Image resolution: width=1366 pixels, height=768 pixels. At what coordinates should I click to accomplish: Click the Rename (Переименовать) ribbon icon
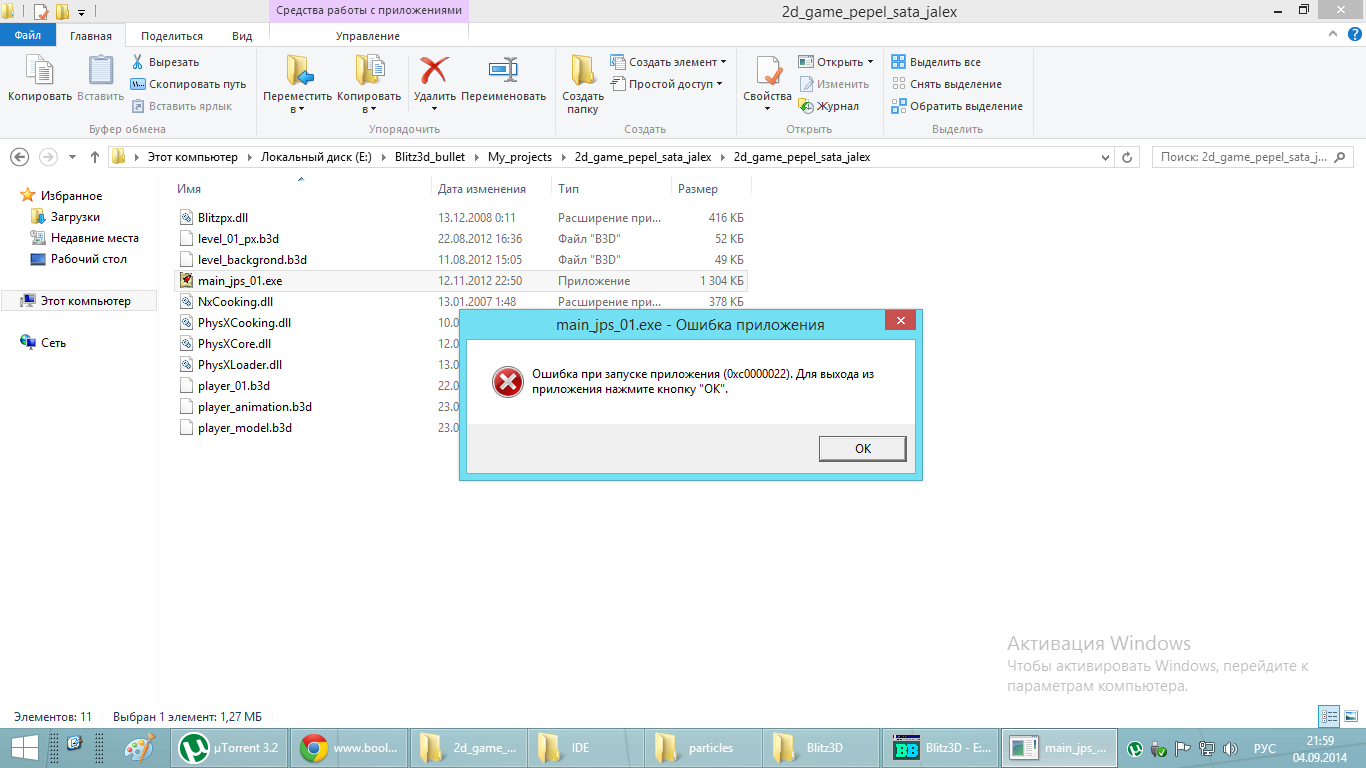click(503, 71)
